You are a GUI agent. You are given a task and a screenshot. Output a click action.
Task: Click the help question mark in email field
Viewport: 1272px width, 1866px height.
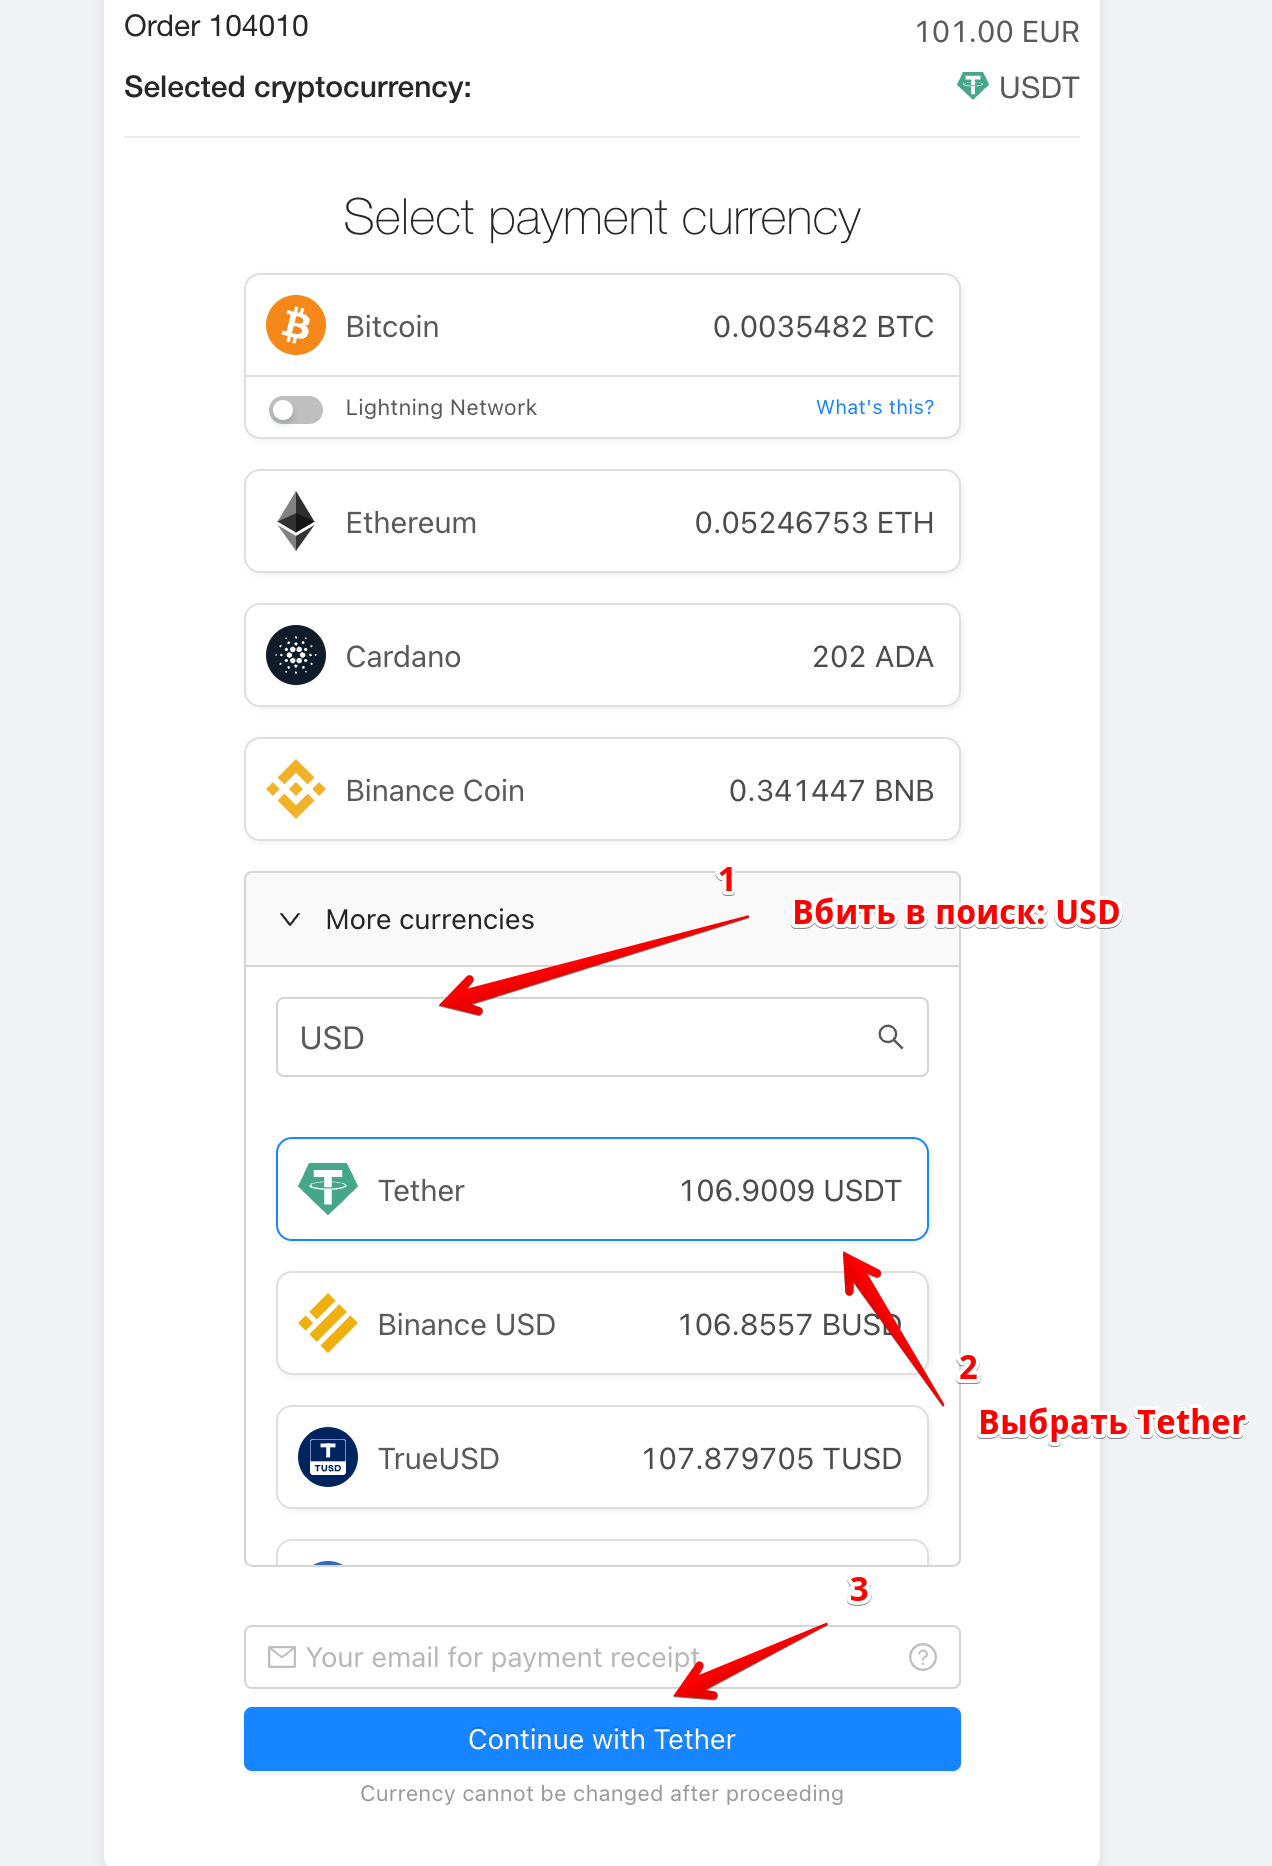[923, 1657]
